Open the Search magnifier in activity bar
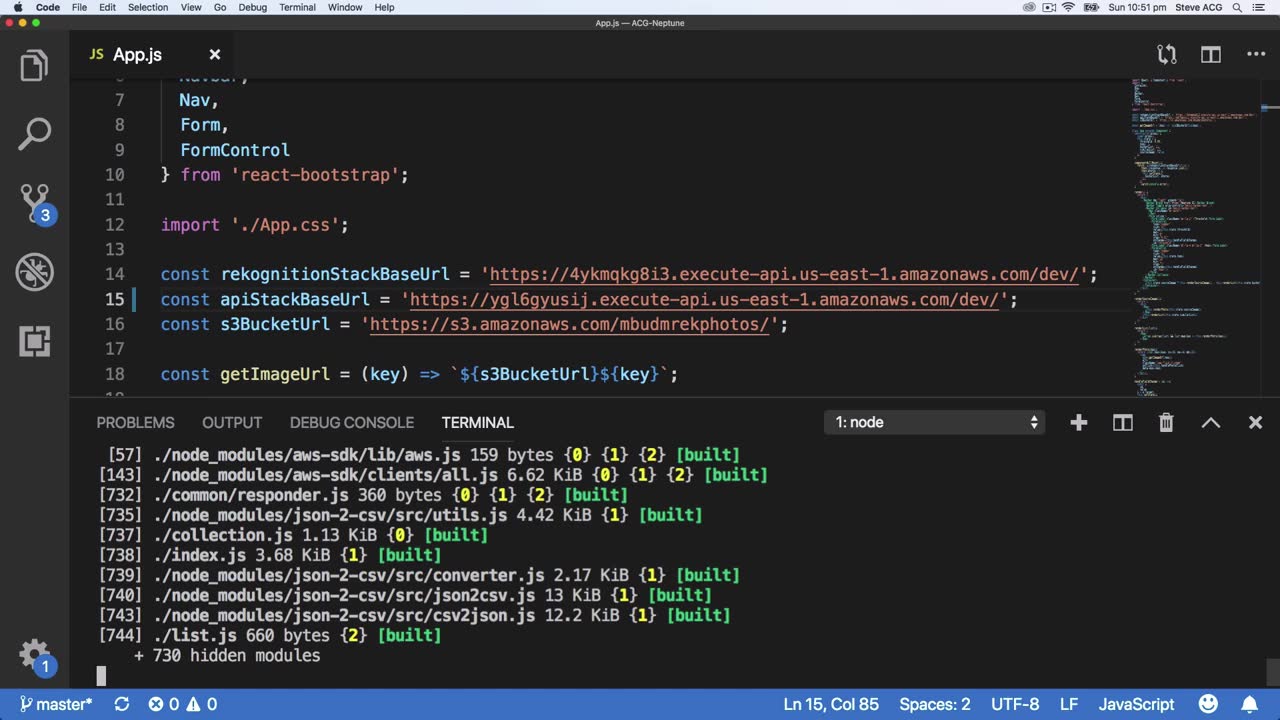The image size is (1280, 720). click(34, 134)
